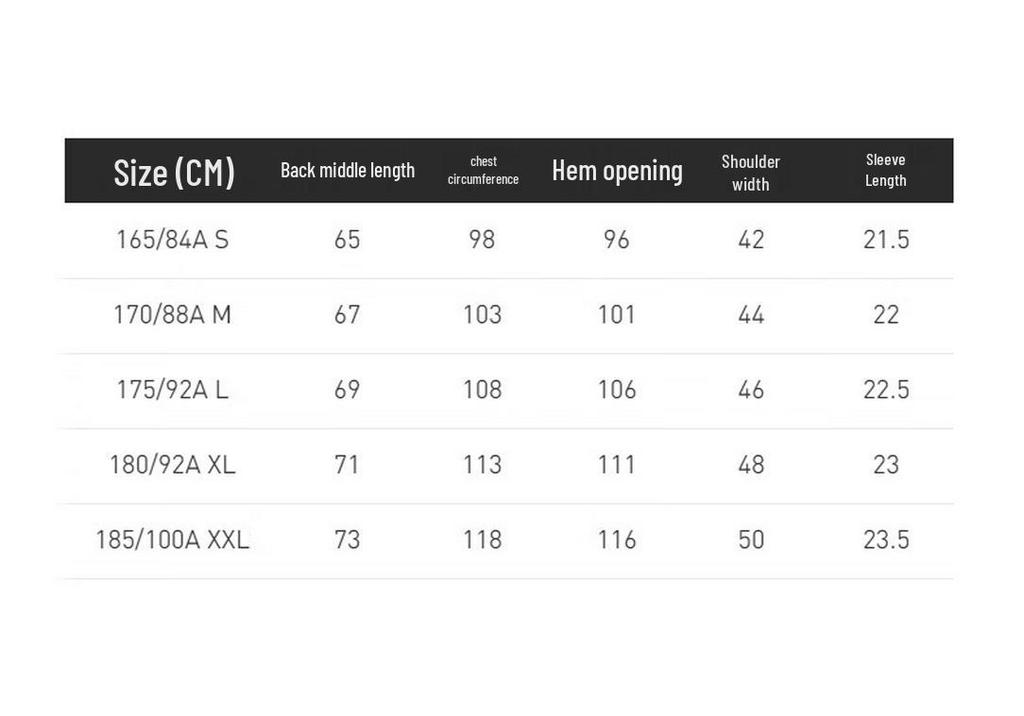Viewport: 1024px width, 716px height.
Task: Click the shoulder width value 48
Action: tap(751, 465)
